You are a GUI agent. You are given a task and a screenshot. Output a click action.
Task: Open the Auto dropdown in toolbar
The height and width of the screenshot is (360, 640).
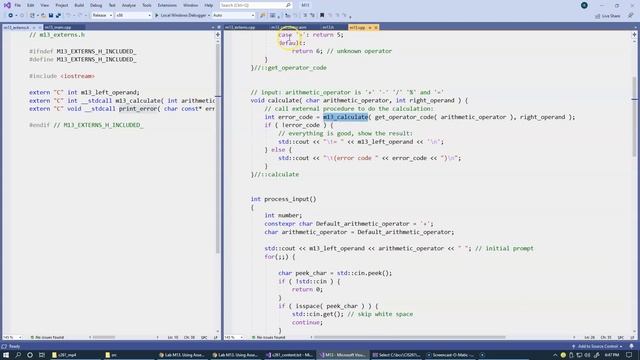233,16
